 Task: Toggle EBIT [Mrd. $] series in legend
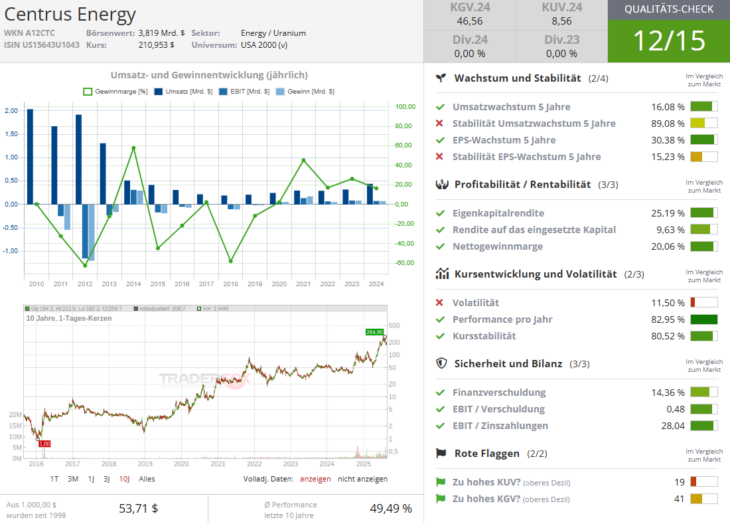pyautogui.click(x=244, y=92)
